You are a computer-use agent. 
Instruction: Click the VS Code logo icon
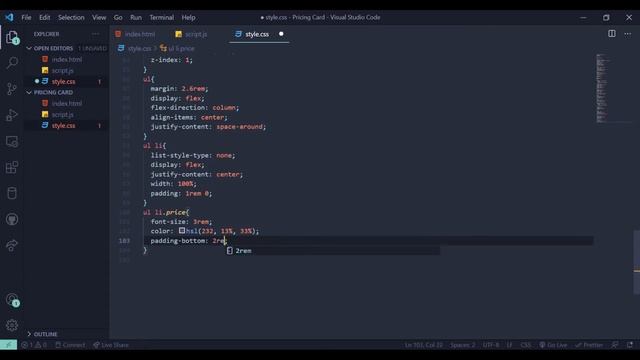[9, 17]
